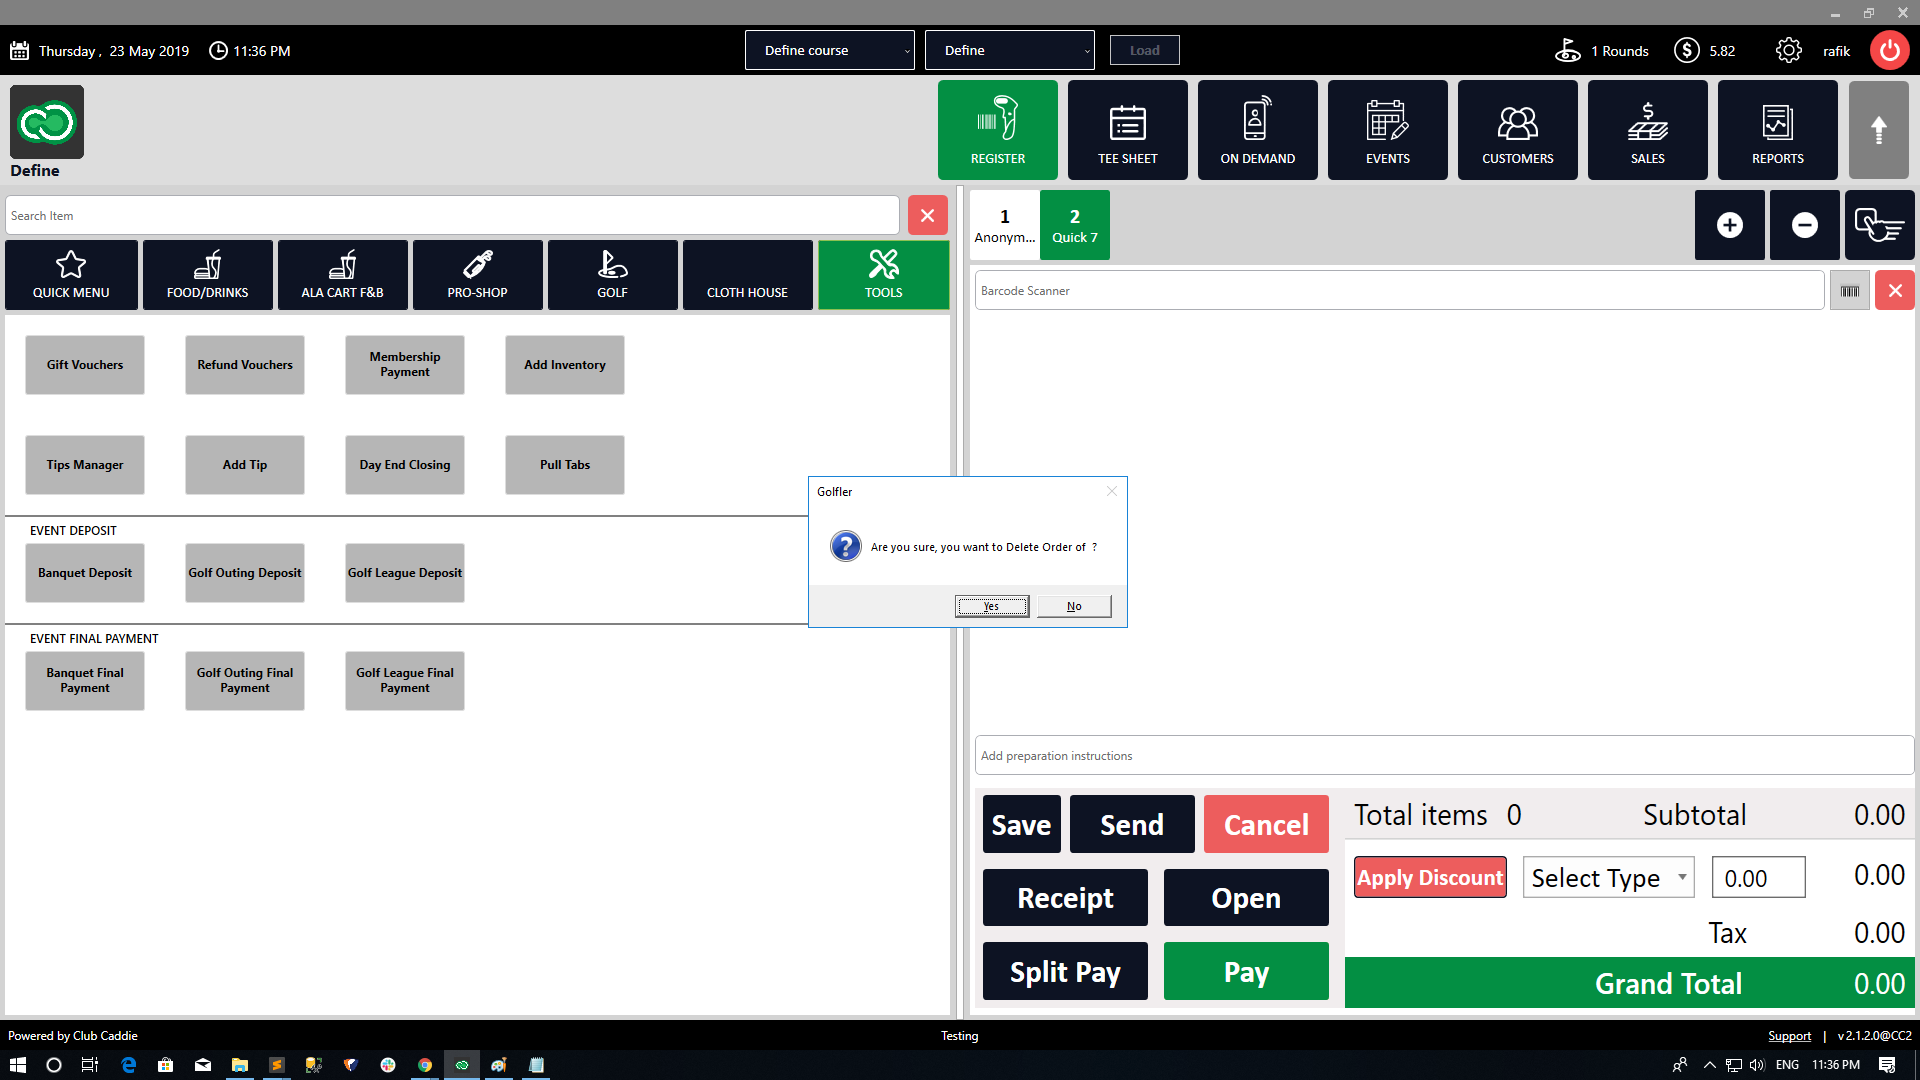
Task: Select the Anonymous order tab
Action: (1004, 225)
